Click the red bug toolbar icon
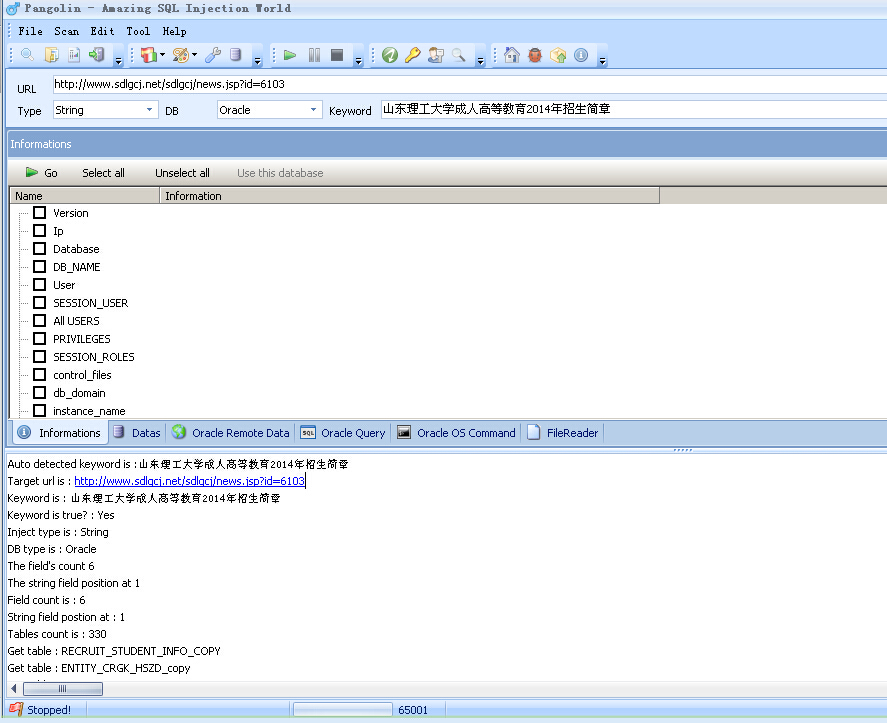 click(535, 55)
